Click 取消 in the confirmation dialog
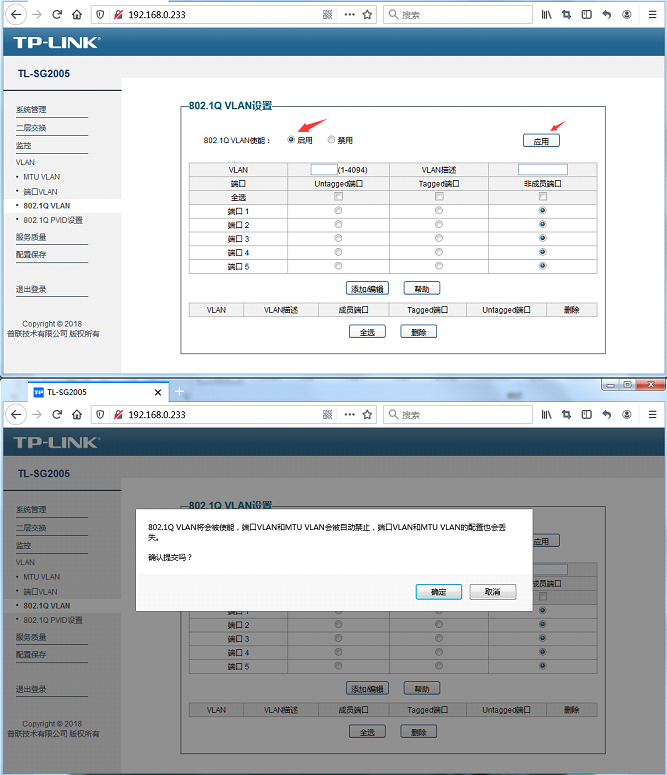Viewport: 667px width, 775px height. [492, 592]
